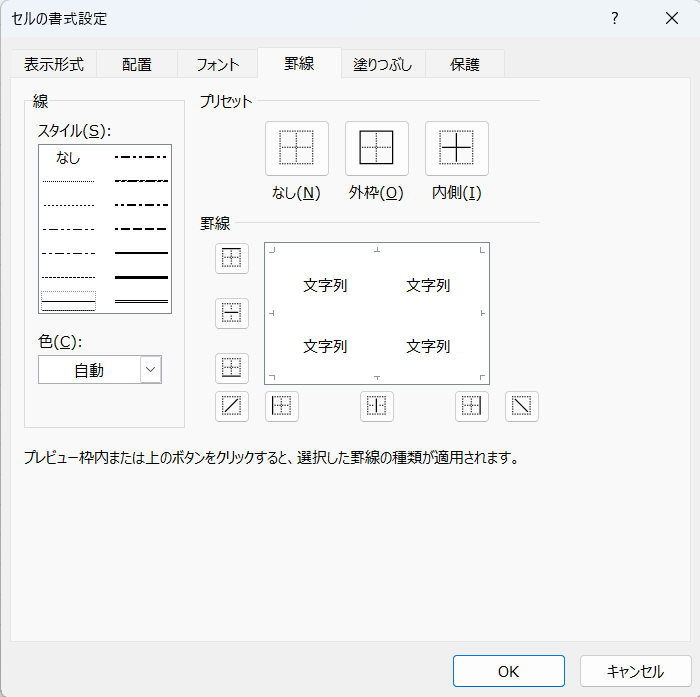The image size is (700, 697).
Task: Click the border preview box center
Action: (x=377, y=313)
